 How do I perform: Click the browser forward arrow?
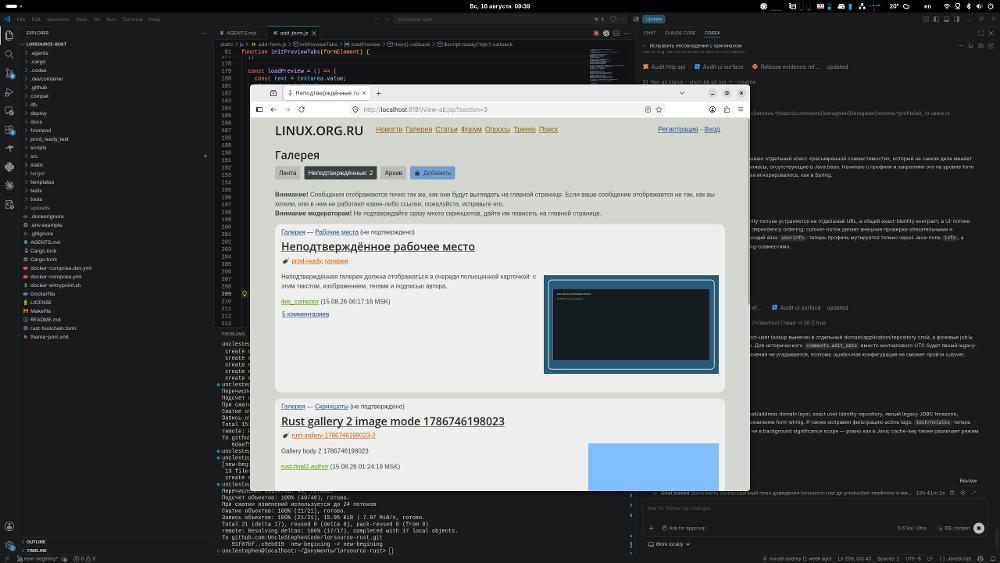point(288,110)
